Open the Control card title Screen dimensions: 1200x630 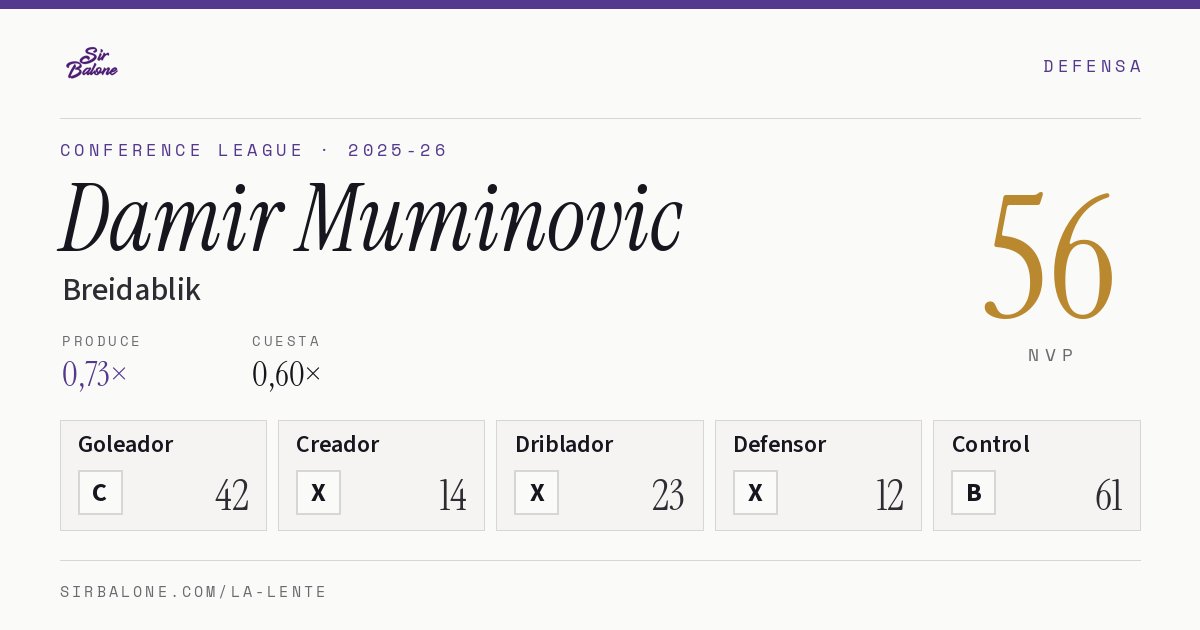point(990,444)
